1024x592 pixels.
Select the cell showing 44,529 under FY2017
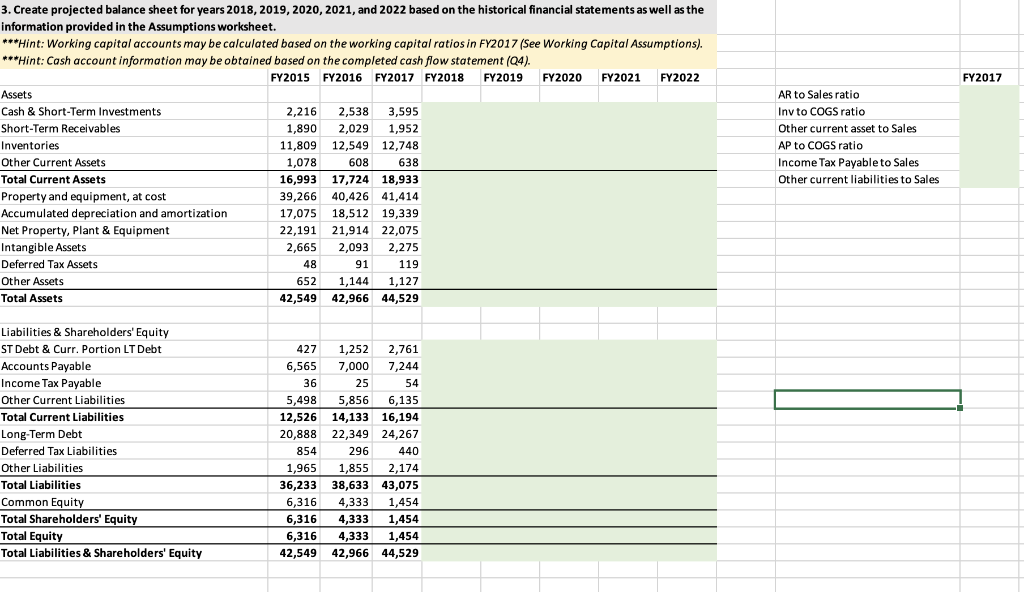pos(398,298)
